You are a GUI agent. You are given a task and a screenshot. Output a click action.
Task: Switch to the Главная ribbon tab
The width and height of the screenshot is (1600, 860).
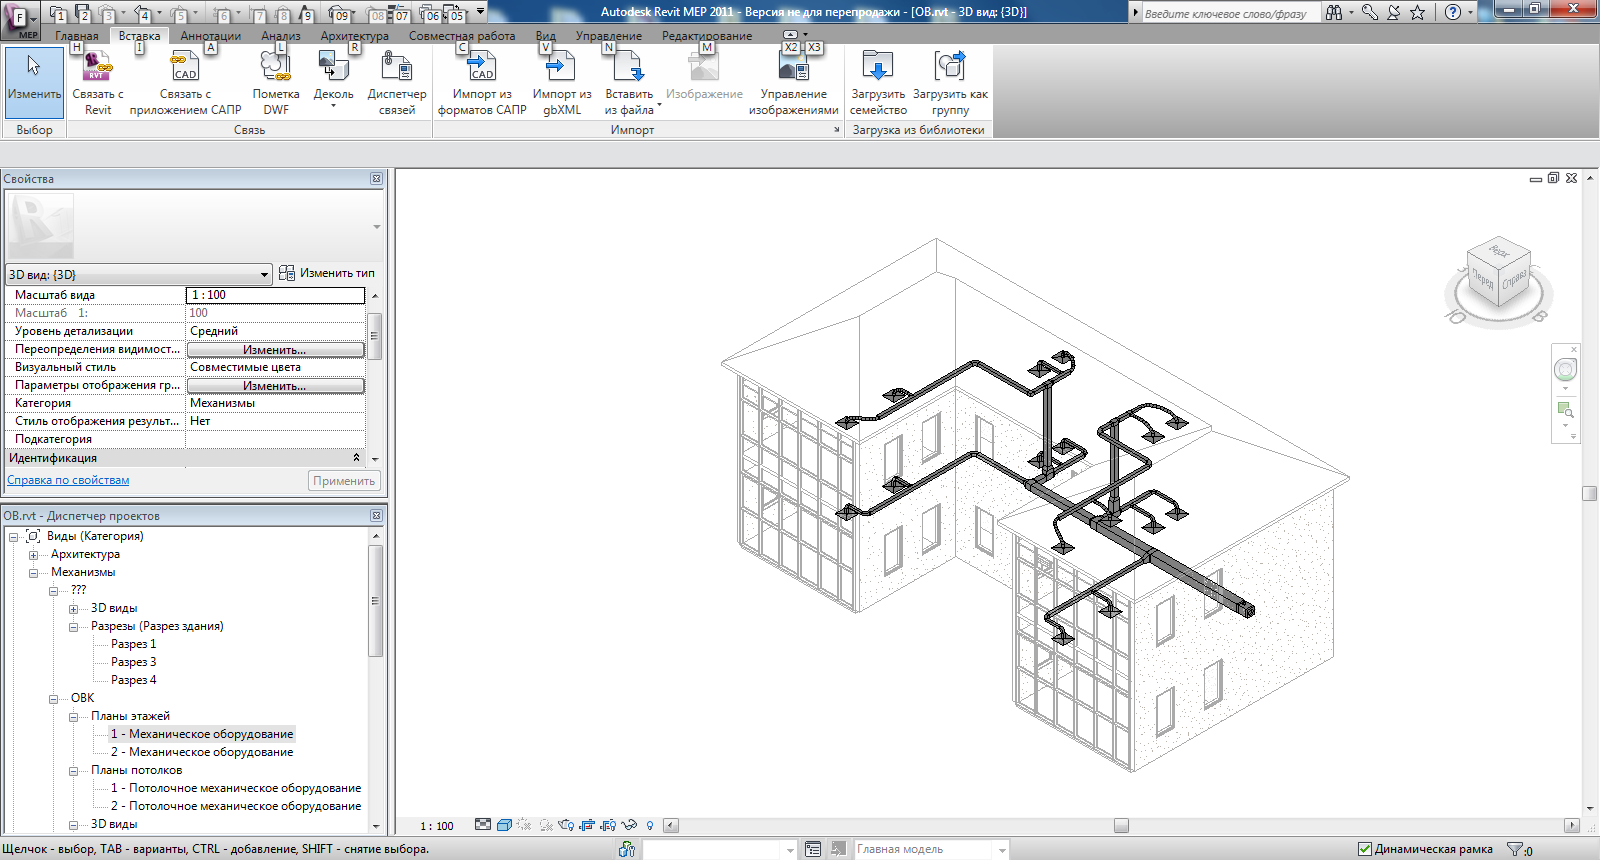coord(77,35)
